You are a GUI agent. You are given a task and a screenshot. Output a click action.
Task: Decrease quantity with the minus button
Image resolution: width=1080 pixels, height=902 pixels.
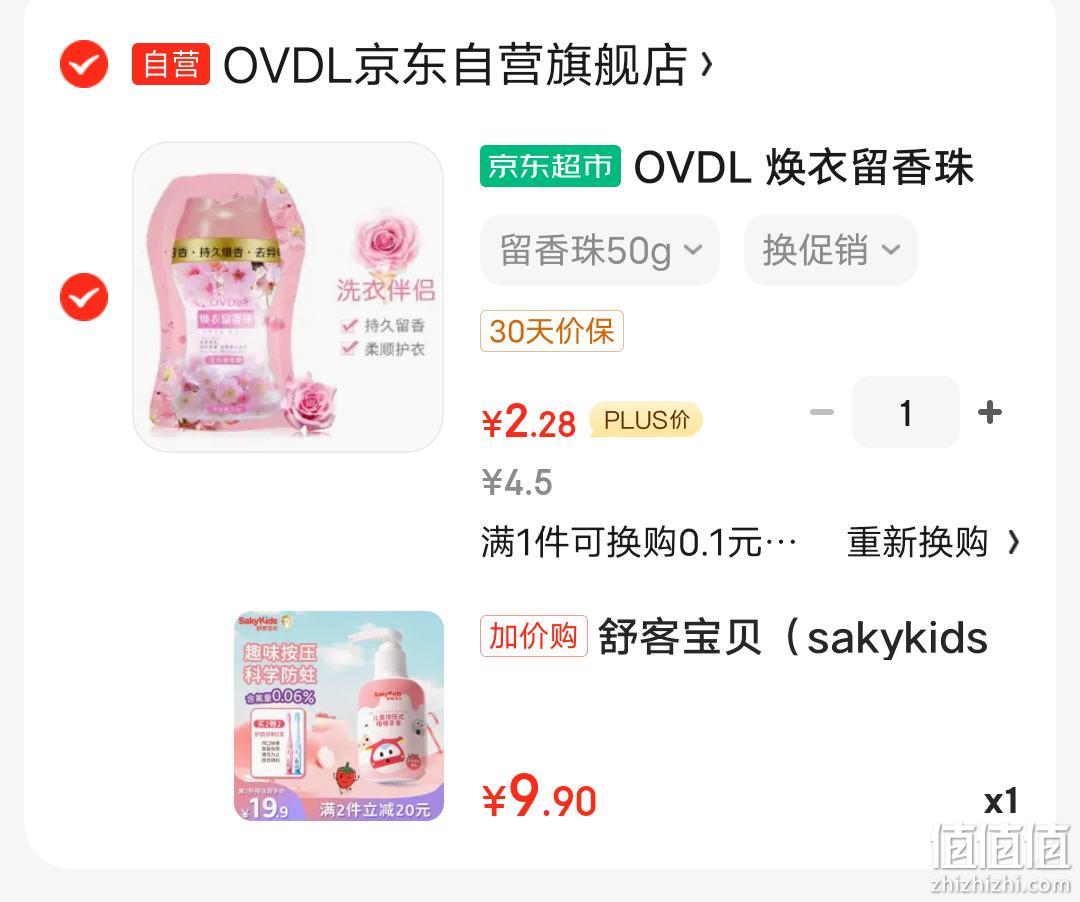point(821,412)
